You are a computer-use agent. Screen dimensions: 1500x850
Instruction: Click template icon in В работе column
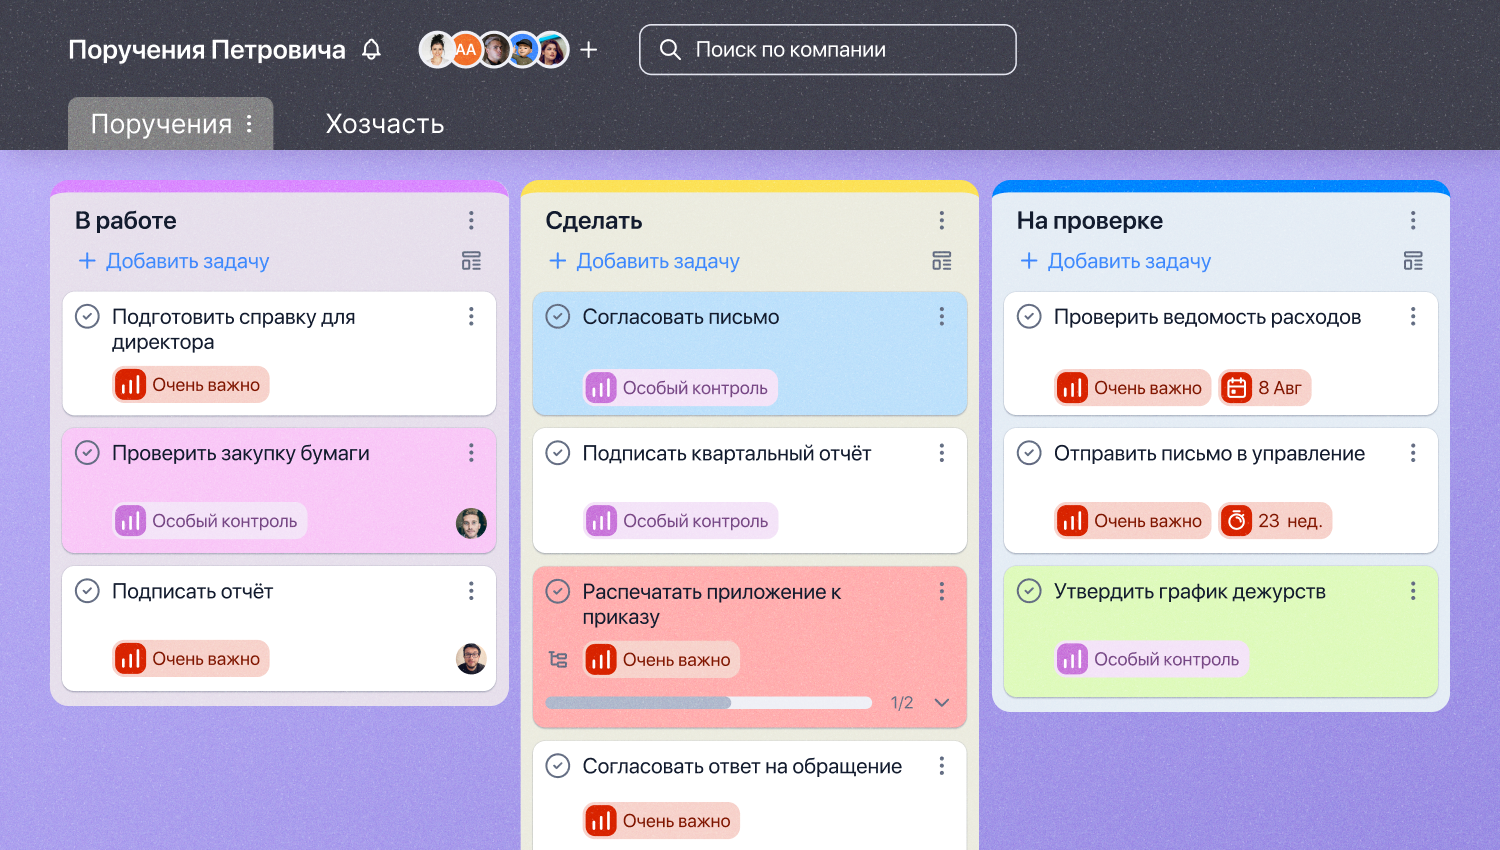click(x=471, y=261)
